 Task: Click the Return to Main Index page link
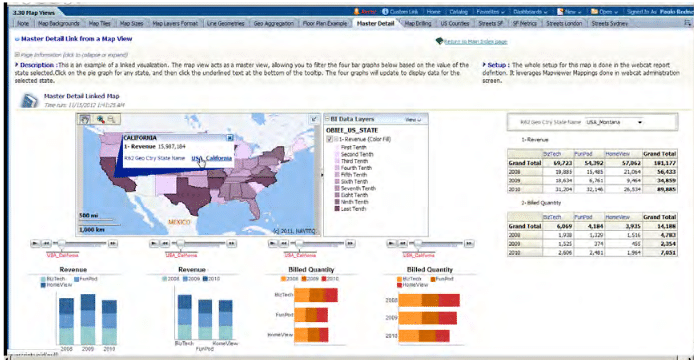pyautogui.click(x=475, y=42)
